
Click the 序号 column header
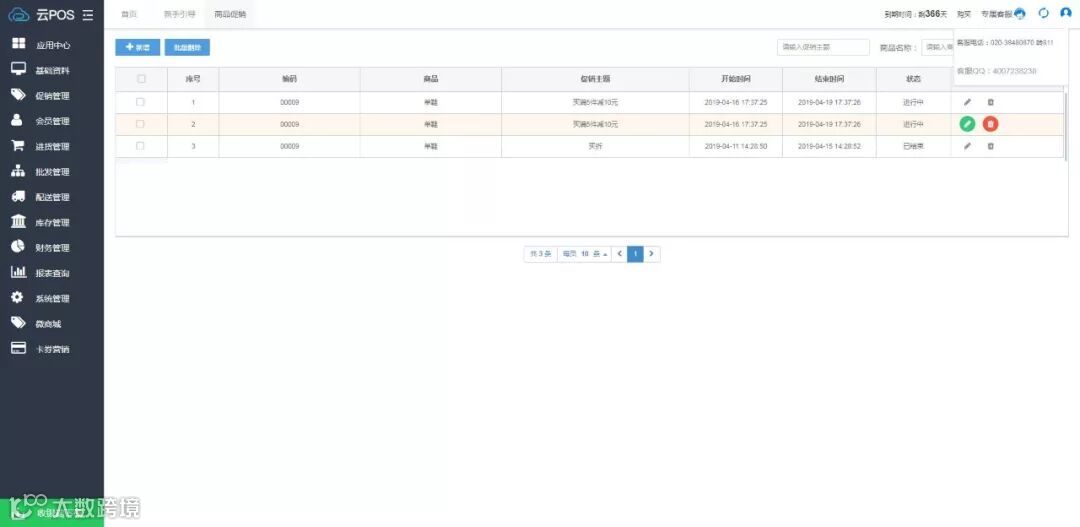(x=193, y=79)
